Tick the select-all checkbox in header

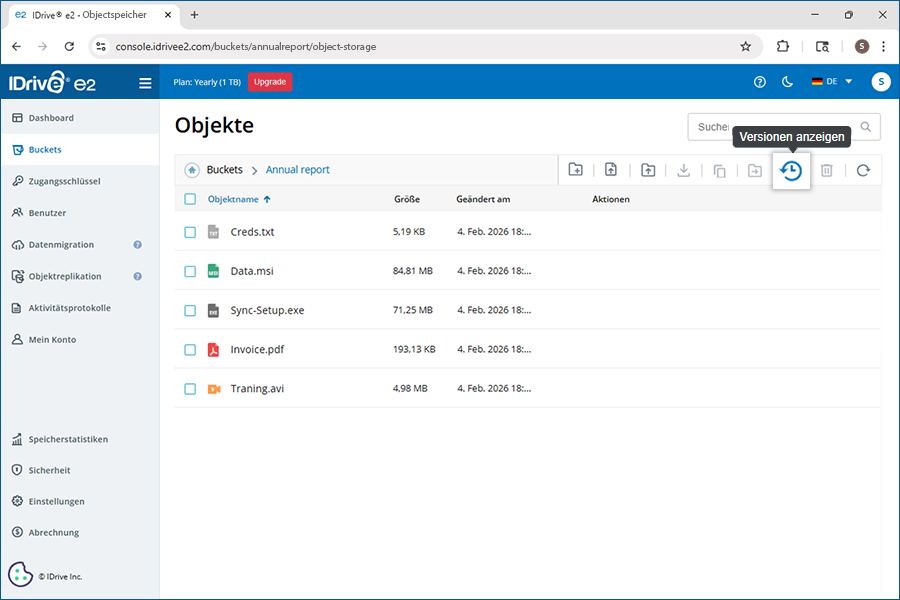(190, 199)
